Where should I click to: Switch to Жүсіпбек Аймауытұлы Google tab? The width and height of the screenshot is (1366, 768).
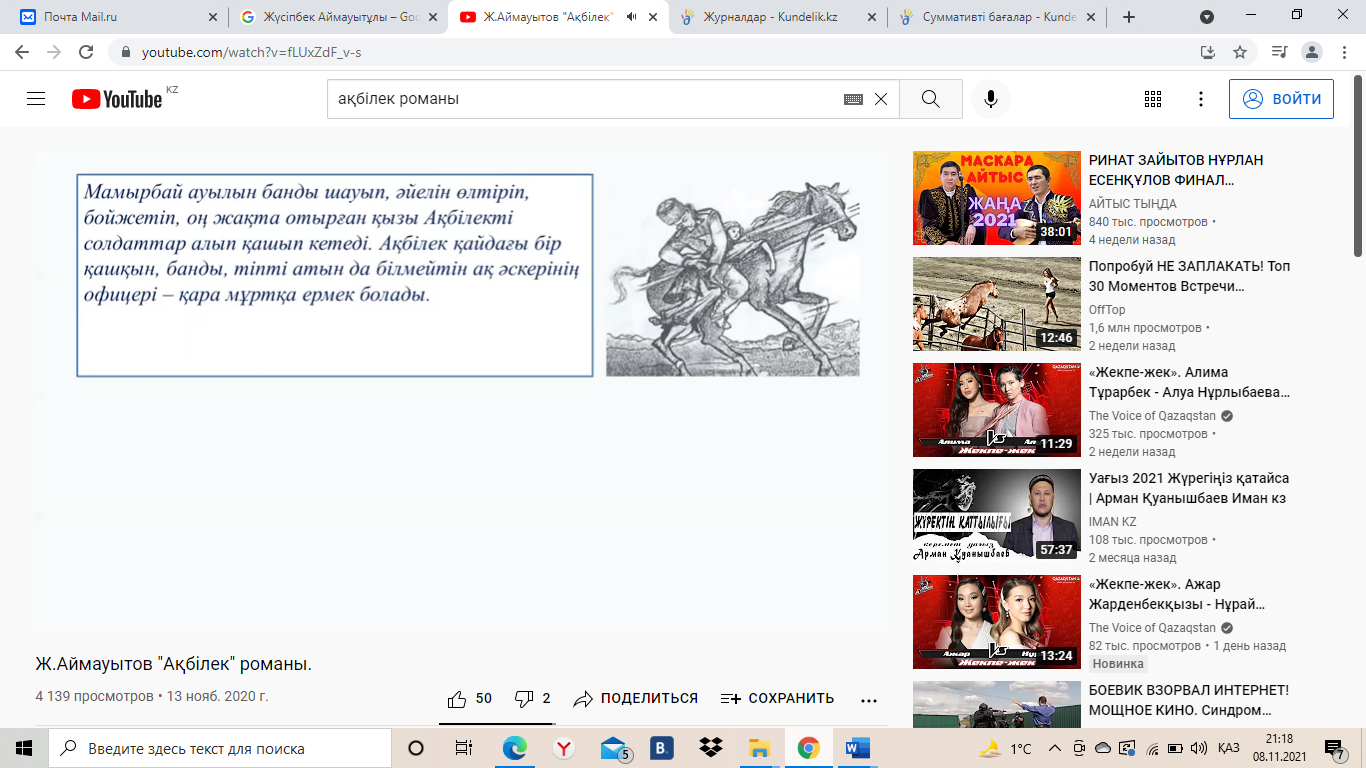pos(338,17)
